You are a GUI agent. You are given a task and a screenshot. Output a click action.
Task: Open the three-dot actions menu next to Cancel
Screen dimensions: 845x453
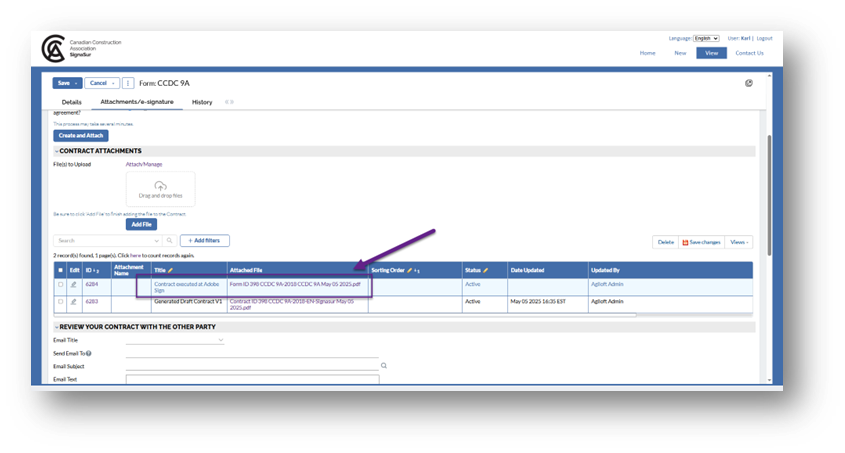coord(128,83)
